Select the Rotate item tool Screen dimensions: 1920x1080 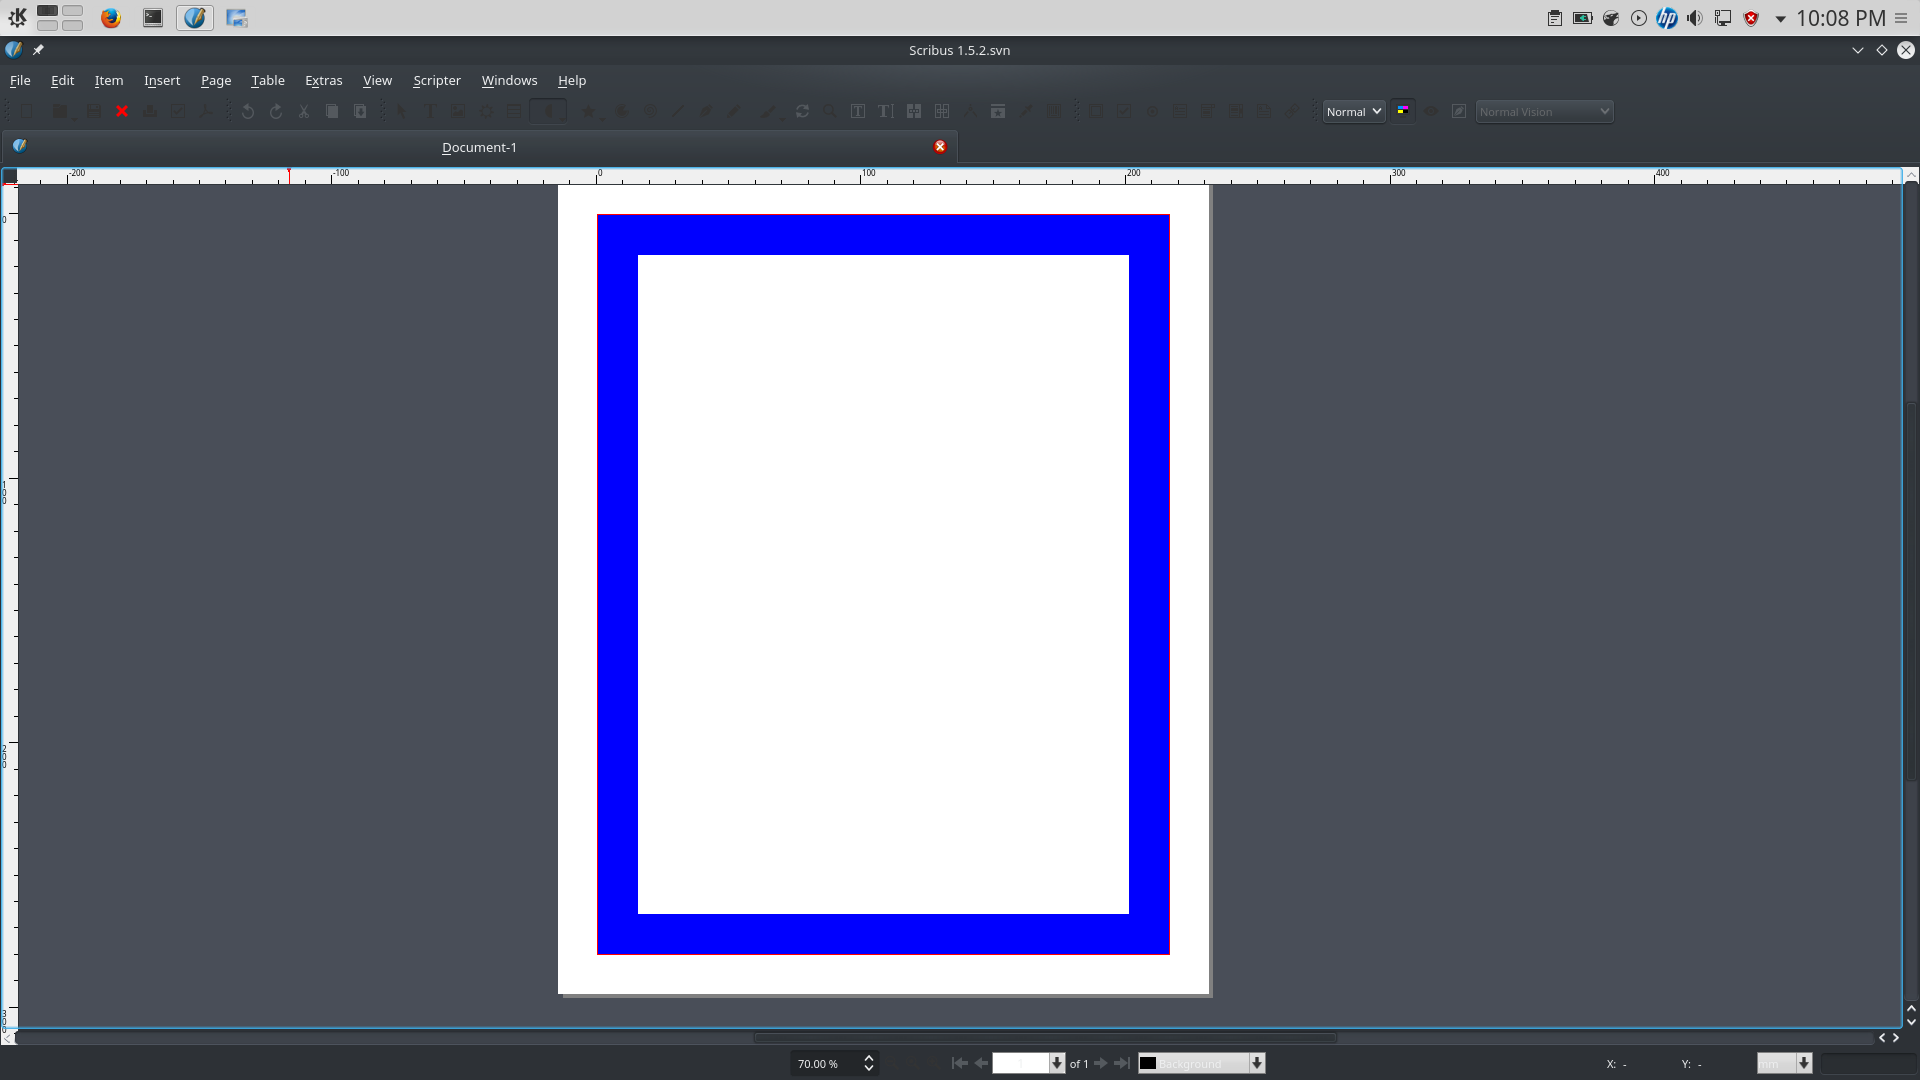pyautogui.click(x=802, y=112)
